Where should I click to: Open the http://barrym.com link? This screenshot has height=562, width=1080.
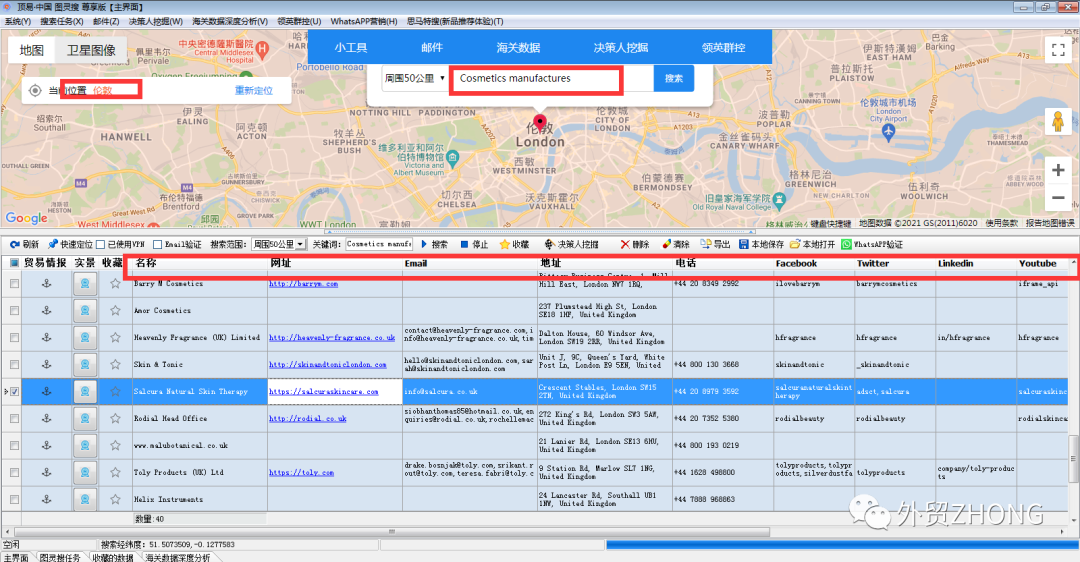click(x=303, y=284)
